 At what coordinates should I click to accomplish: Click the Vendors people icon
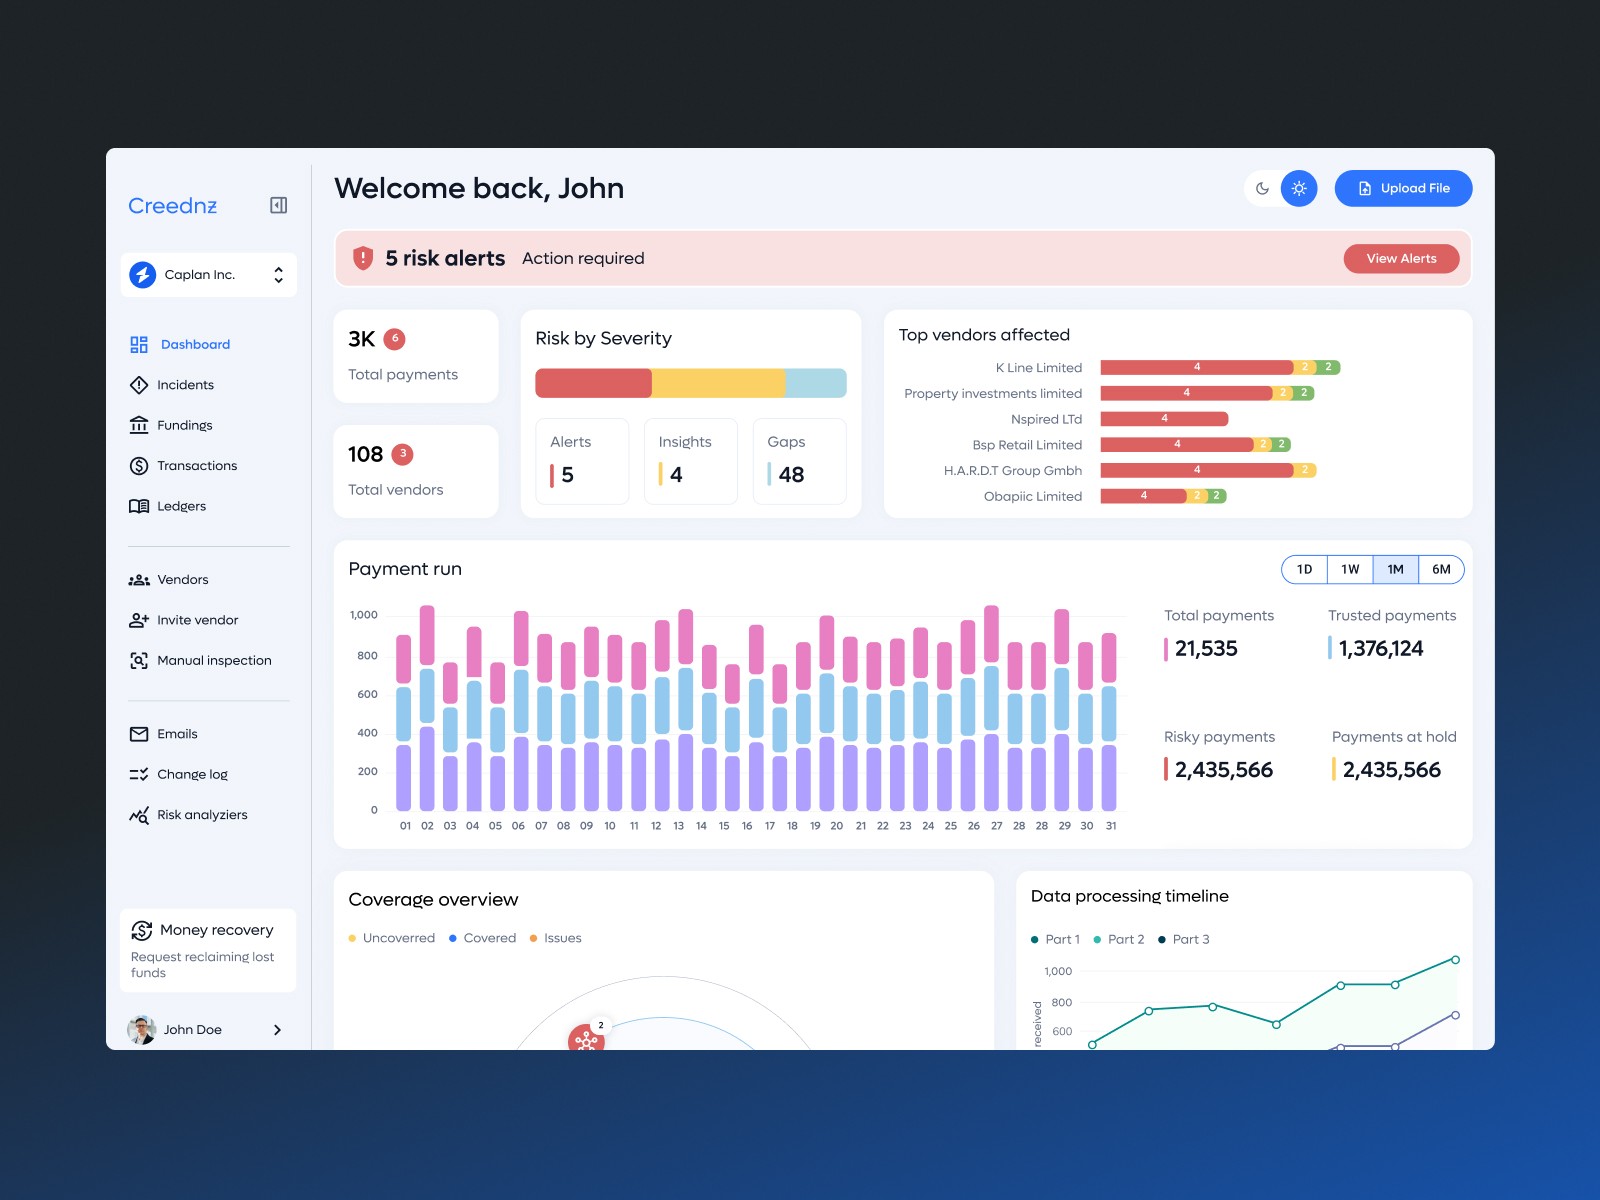pyautogui.click(x=139, y=580)
